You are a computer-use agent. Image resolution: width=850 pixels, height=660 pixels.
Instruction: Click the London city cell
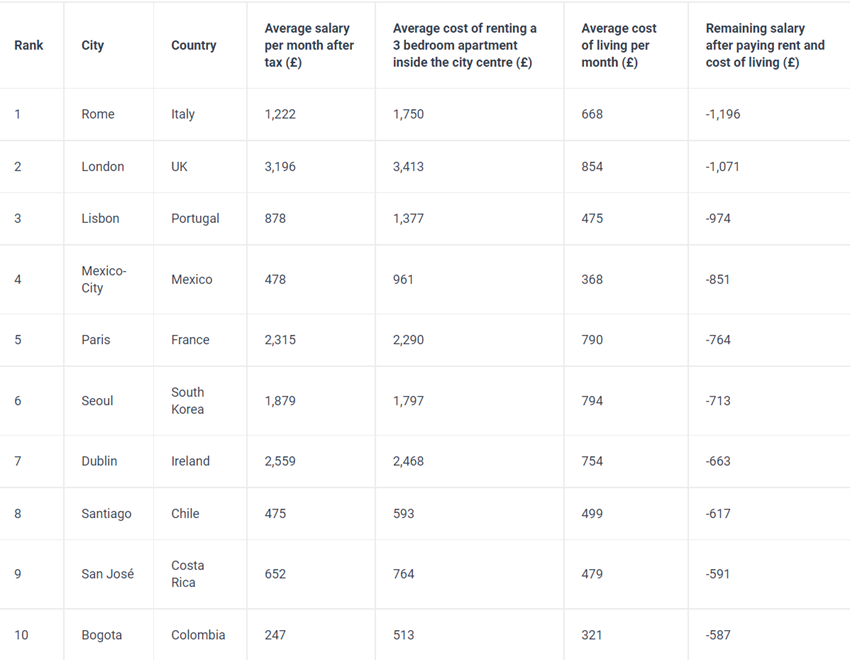click(x=103, y=167)
